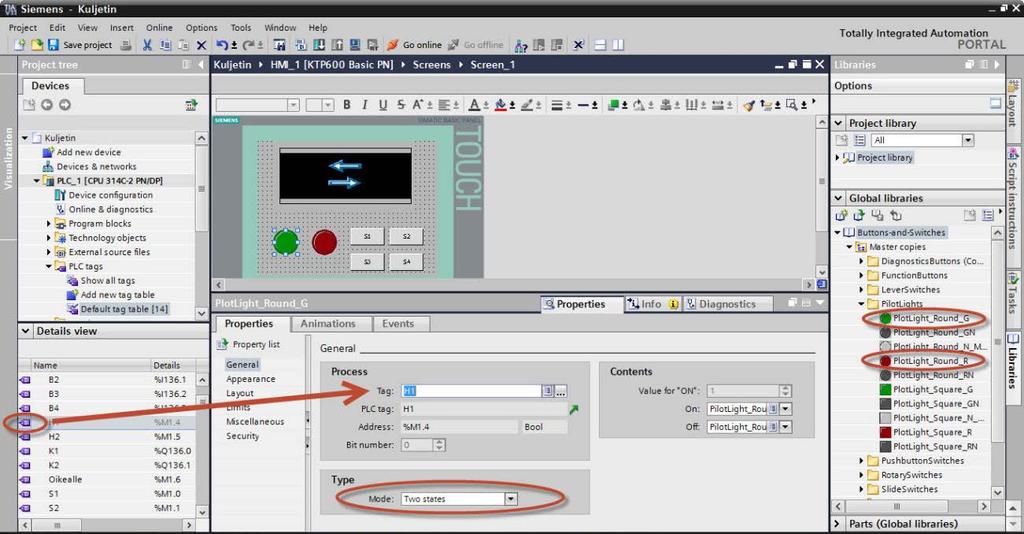Select Appearance in property list
The width and height of the screenshot is (1024, 534).
click(251, 379)
